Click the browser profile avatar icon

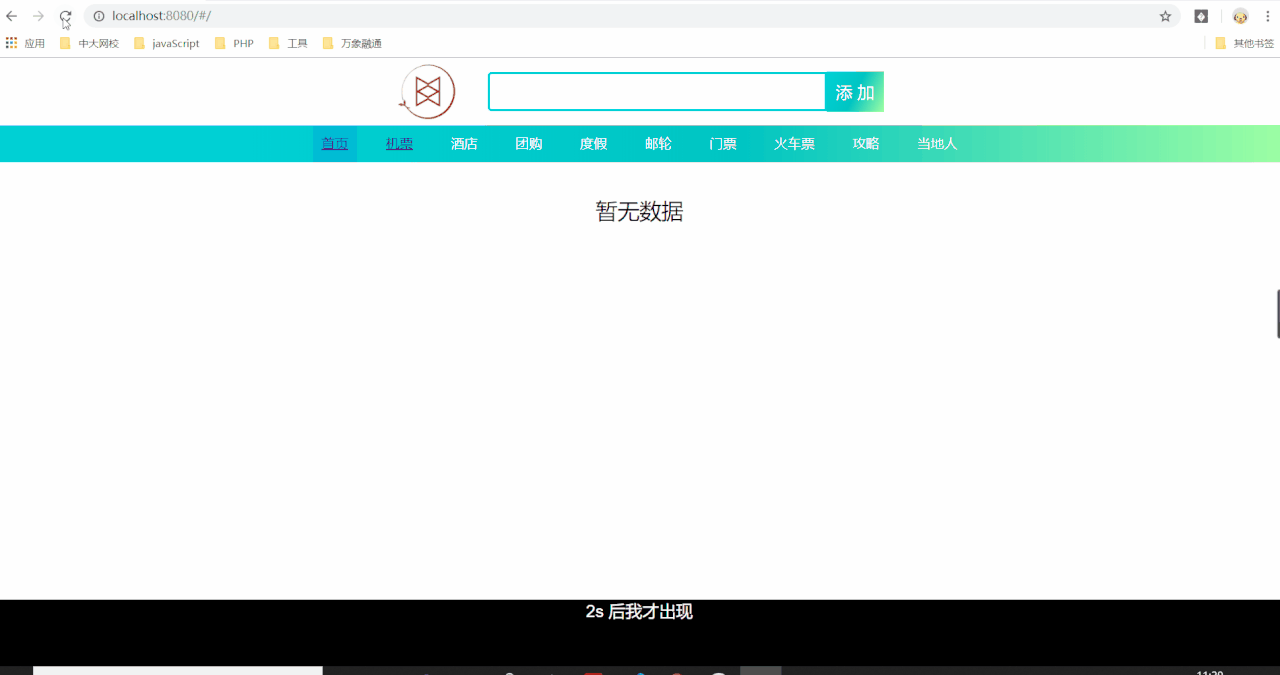(x=1240, y=16)
